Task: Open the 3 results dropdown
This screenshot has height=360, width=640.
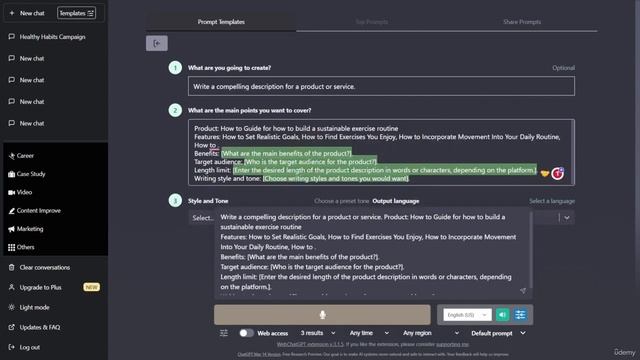Action: coord(318,333)
